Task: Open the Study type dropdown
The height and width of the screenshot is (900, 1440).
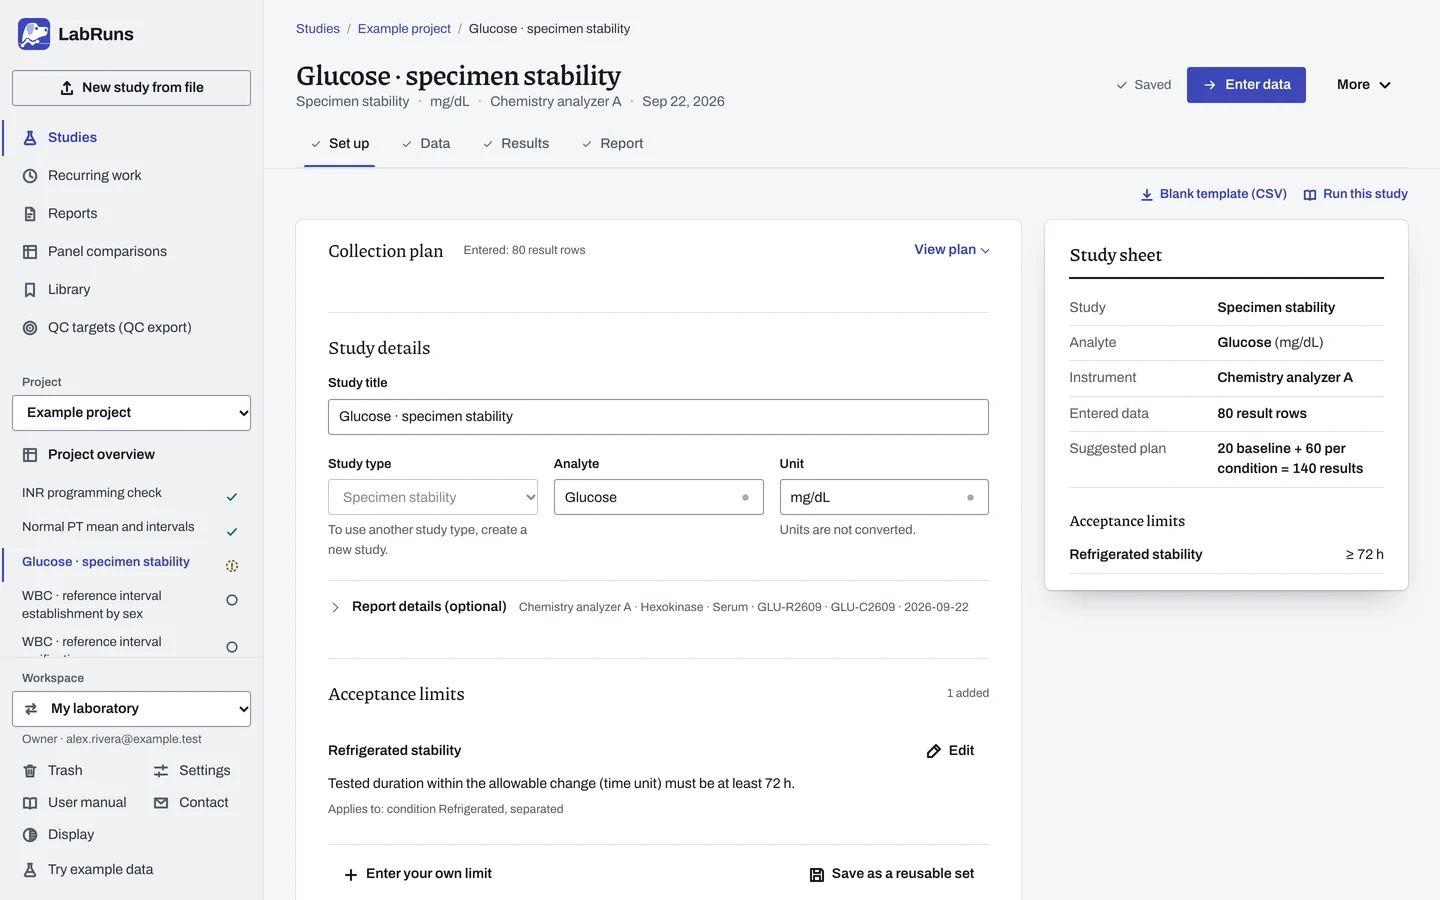Action: [433, 497]
